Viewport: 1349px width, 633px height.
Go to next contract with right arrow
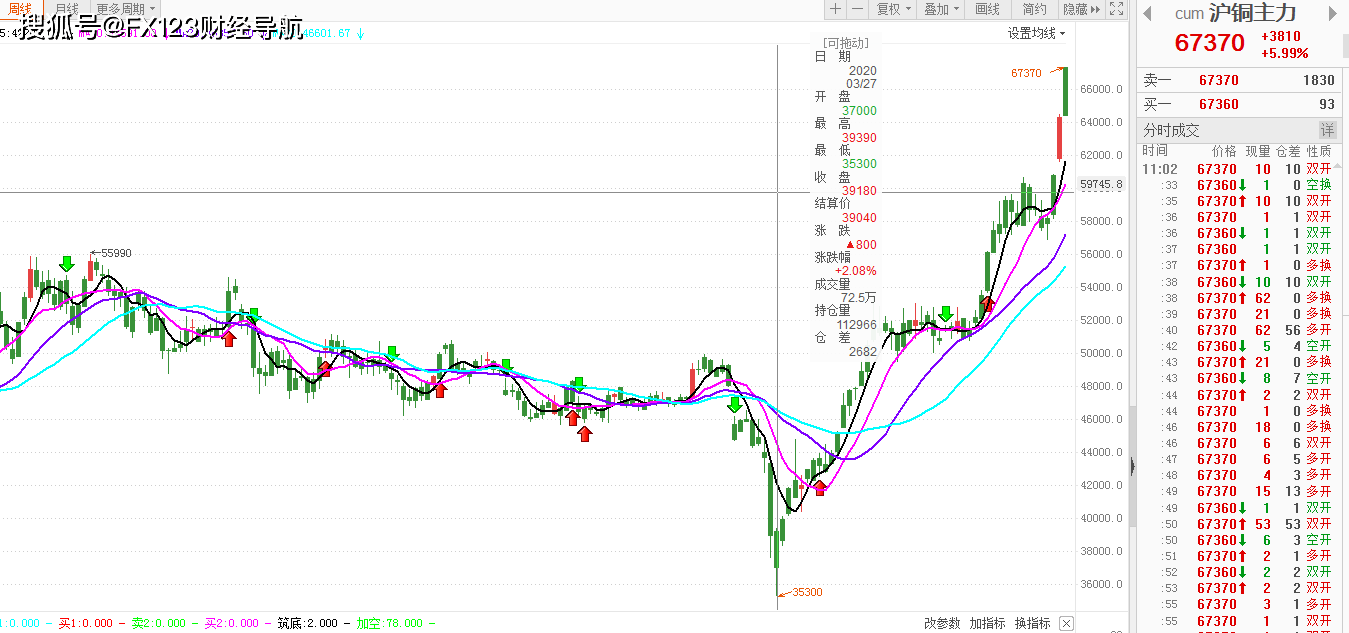tap(1333, 14)
